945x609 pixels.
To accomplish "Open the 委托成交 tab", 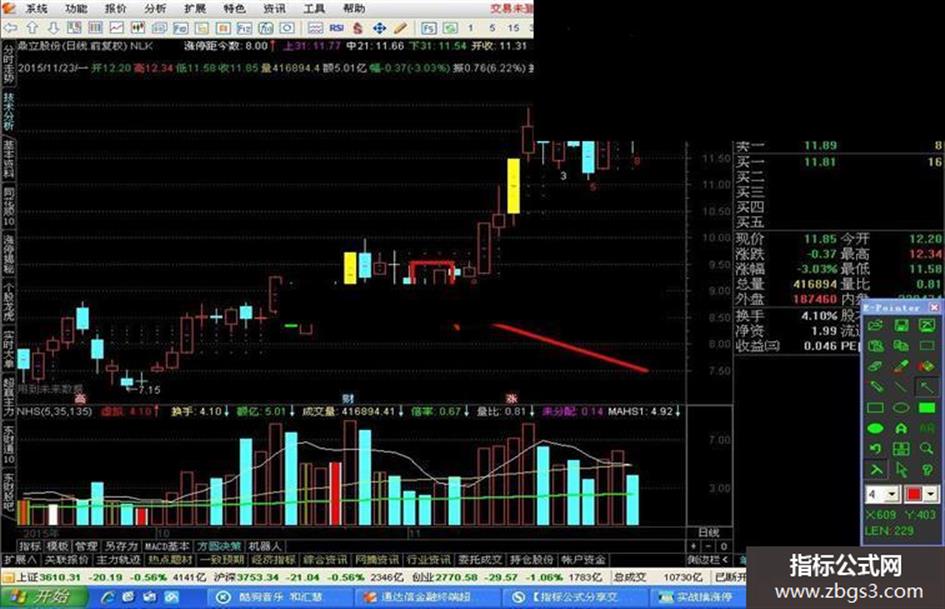I will point(480,560).
